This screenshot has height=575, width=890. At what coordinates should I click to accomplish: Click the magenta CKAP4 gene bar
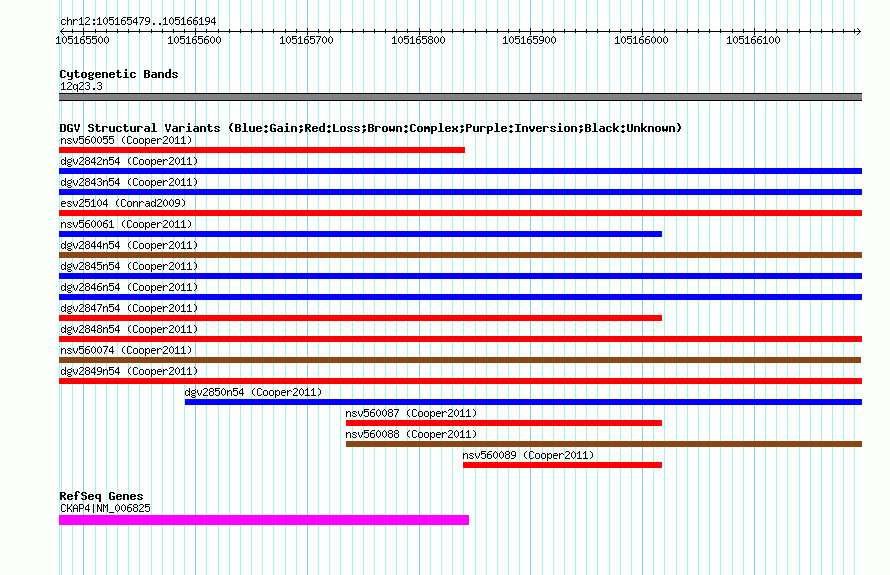point(264,520)
